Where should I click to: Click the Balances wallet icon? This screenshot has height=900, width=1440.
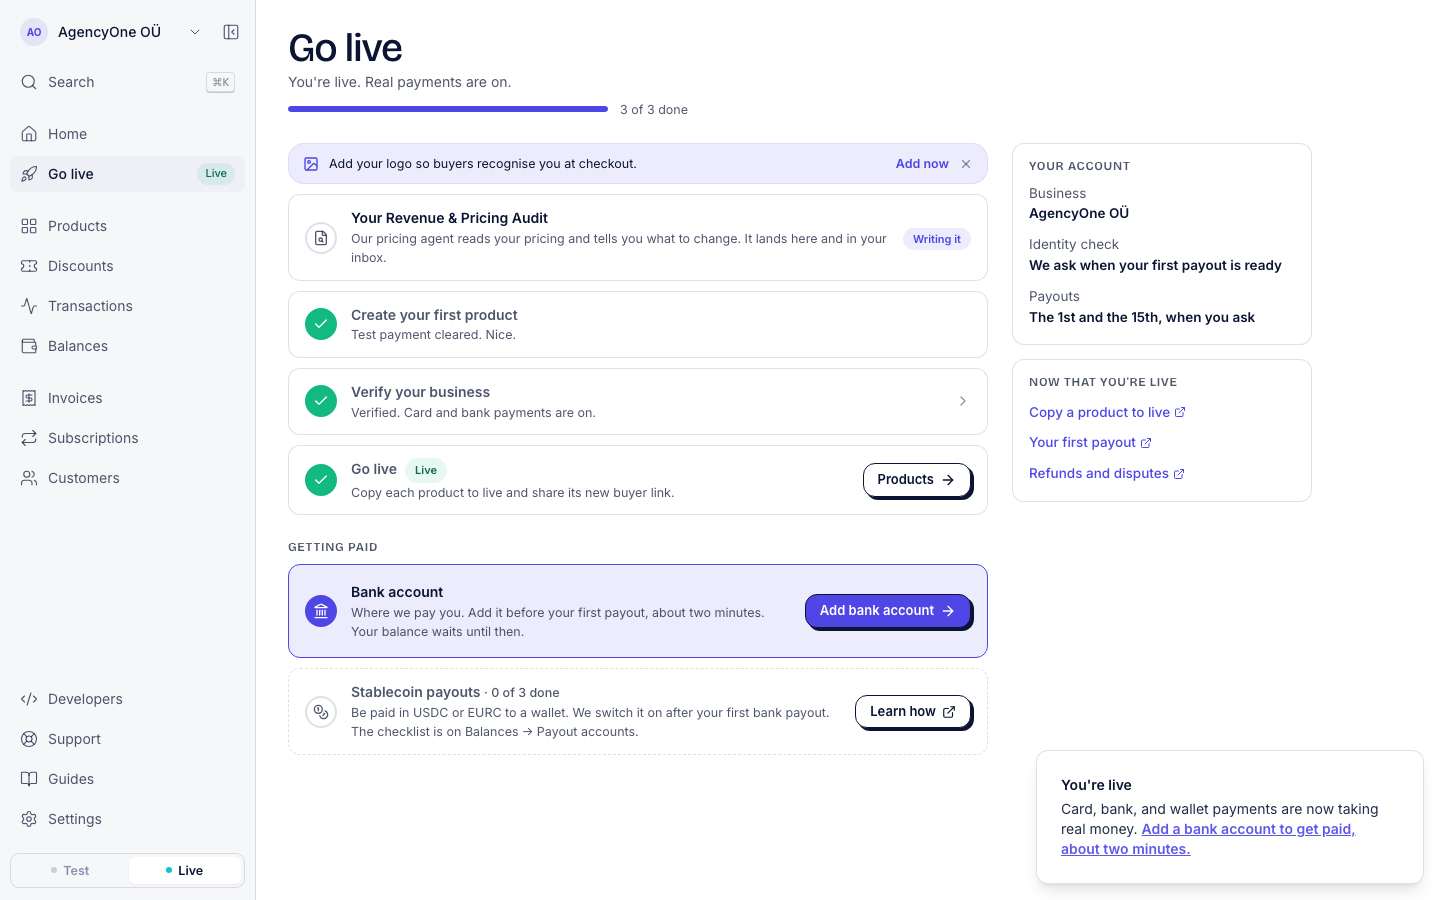29,346
